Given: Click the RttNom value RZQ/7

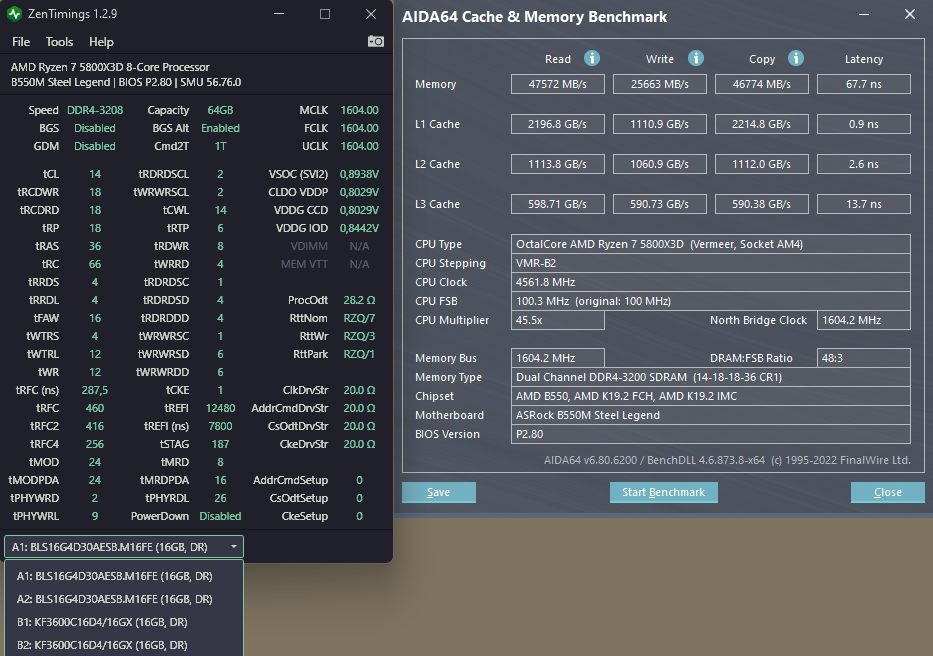Looking at the screenshot, I should coord(359,318).
